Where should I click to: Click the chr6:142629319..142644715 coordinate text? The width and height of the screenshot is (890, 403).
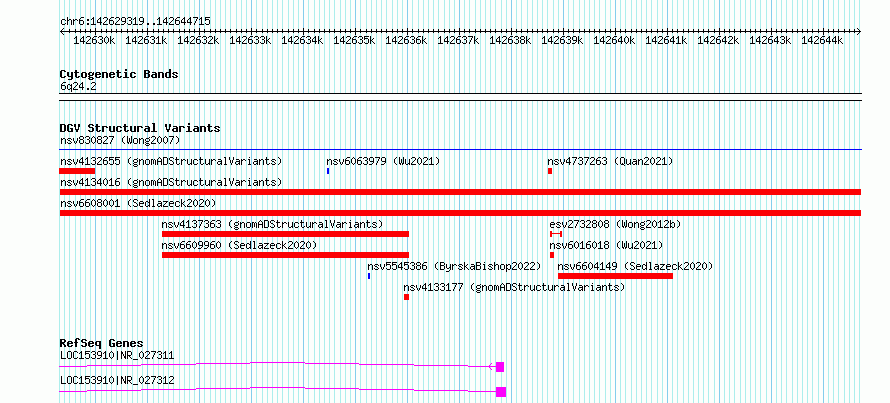136,22
